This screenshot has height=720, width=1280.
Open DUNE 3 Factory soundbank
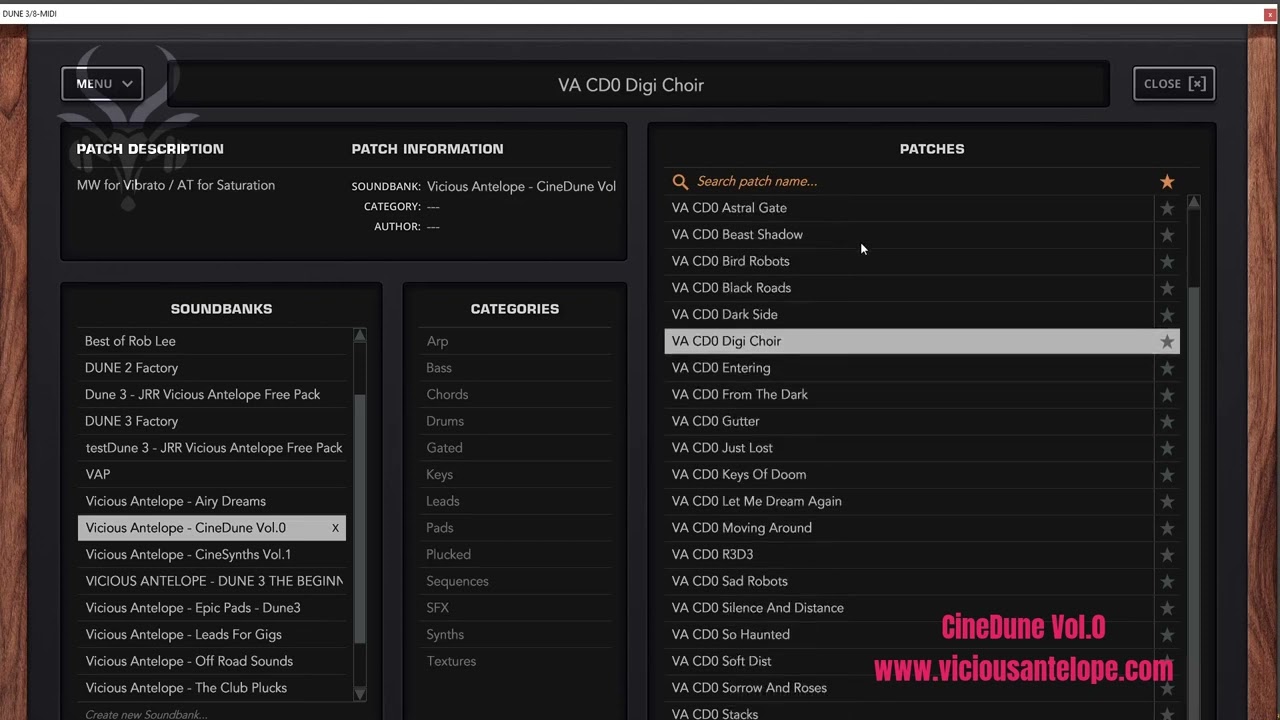(x=212, y=421)
